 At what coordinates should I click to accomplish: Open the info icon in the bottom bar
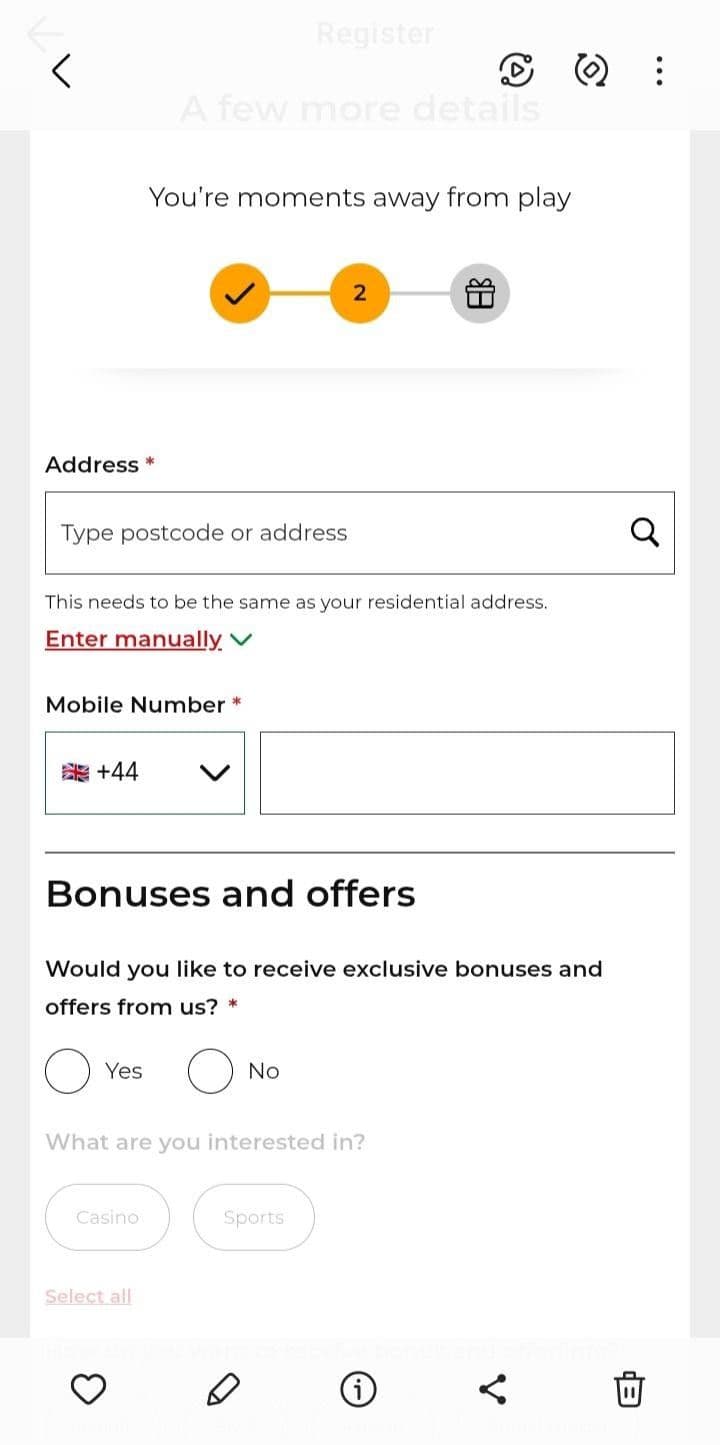point(359,1388)
